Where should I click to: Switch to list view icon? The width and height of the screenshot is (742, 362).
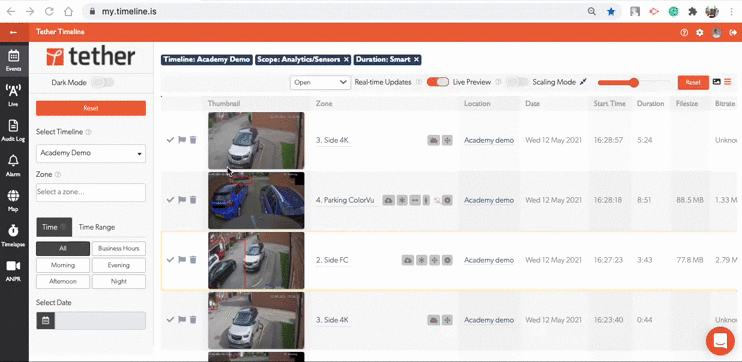point(728,82)
